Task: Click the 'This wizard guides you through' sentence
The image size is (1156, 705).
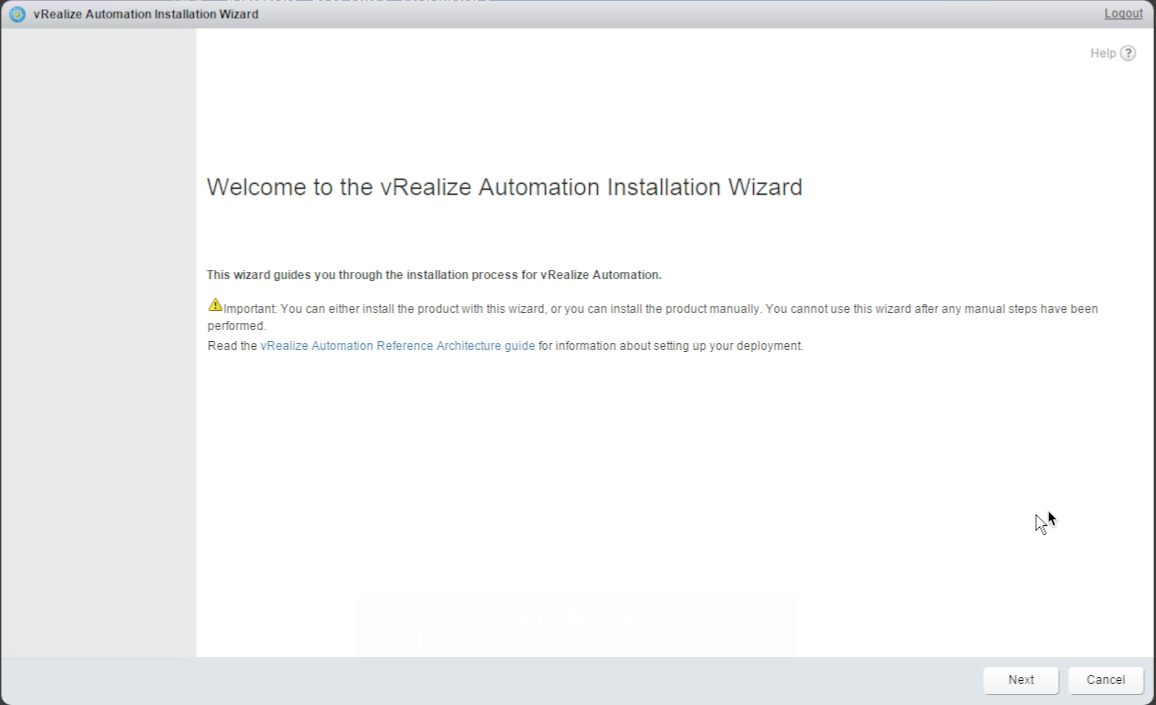Action: [x=434, y=275]
